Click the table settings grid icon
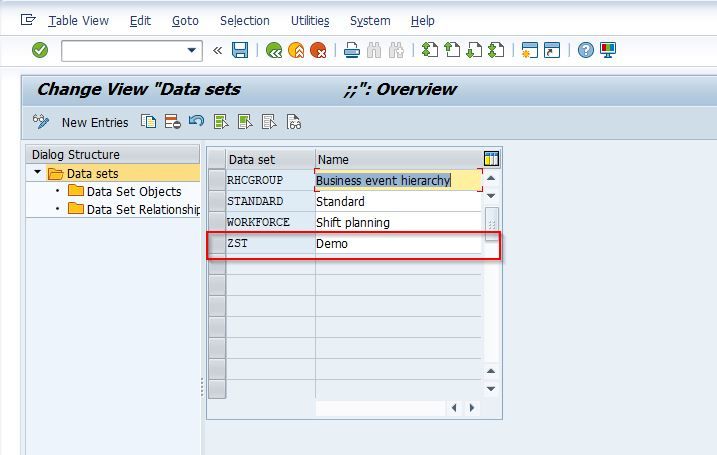The height and width of the screenshot is (455, 717). [x=491, y=159]
